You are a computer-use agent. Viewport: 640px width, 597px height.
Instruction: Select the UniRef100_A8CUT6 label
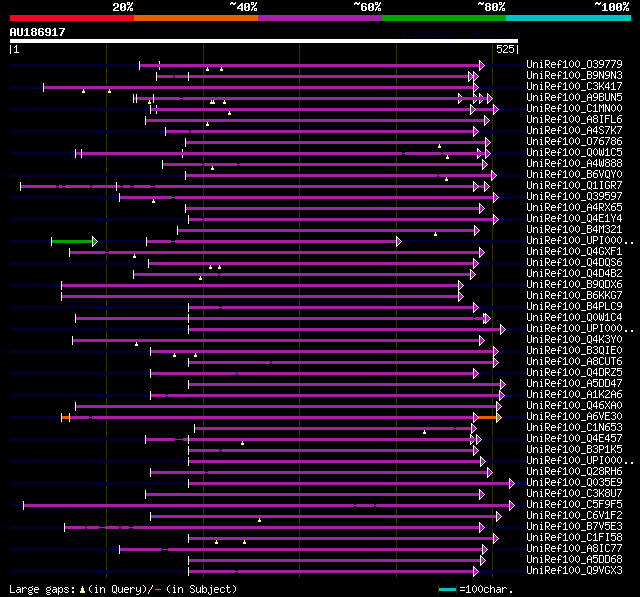click(574, 362)
